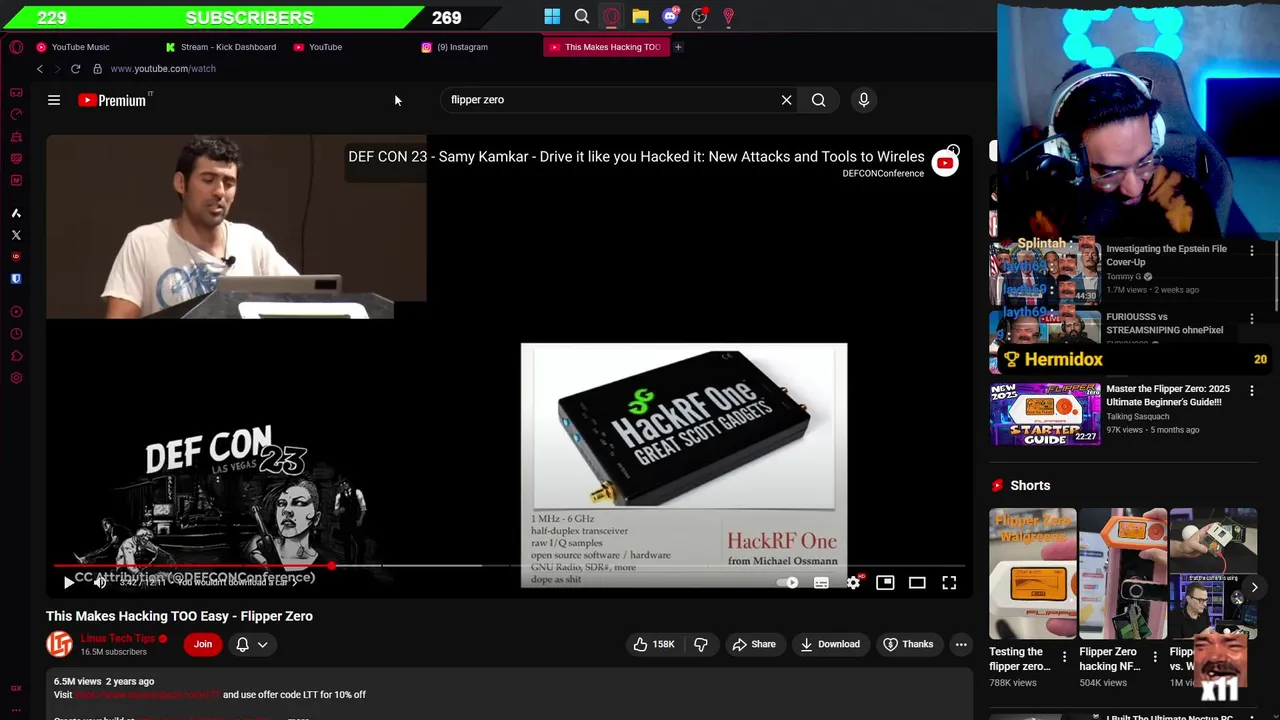Image resolution: width=1280 pixels, height=720 pixels.
Task: Switch to the Stream - Kick Dashboard tab
Action: (x=228, y=47)
